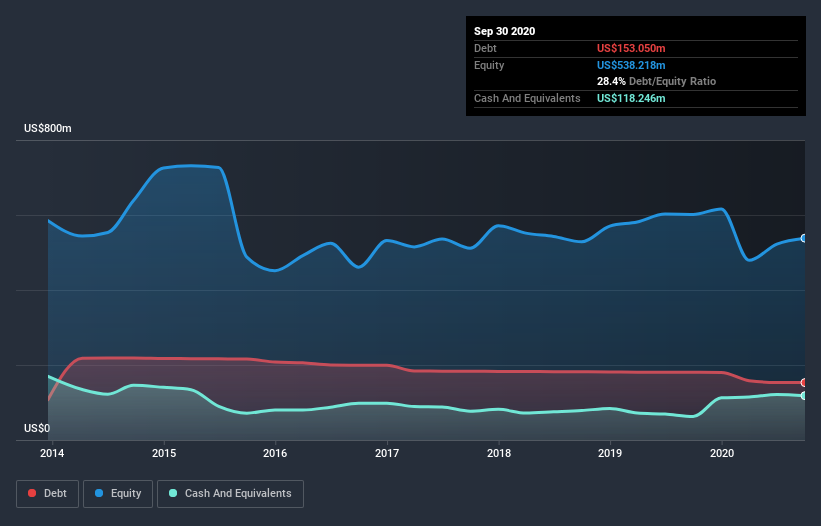Click the 2017 x-axis label
This screenshot has height=526, width=821.
click(387, 453)
